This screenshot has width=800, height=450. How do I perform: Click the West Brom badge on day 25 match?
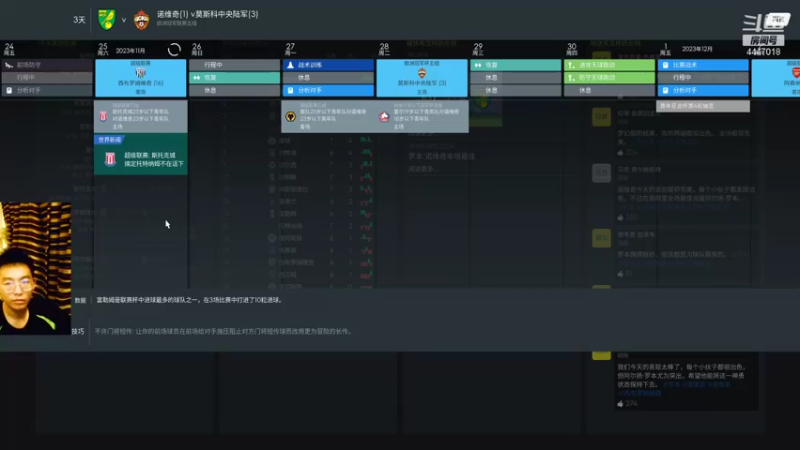141,73
